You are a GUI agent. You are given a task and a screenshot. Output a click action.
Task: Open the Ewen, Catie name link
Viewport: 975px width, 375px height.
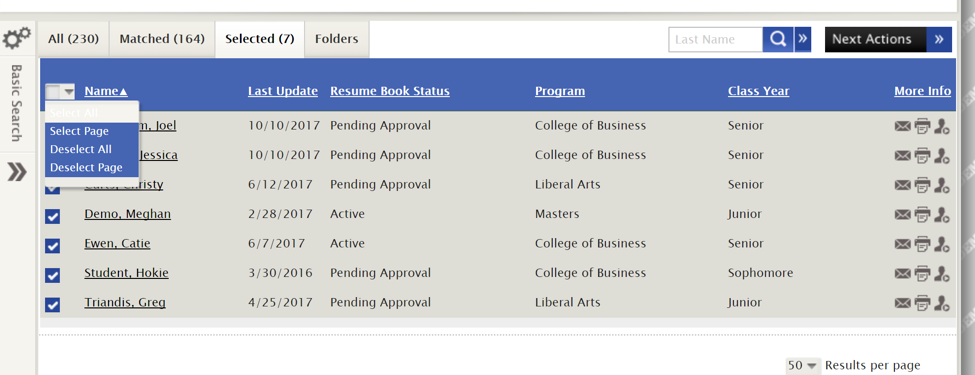click(117, 243)
